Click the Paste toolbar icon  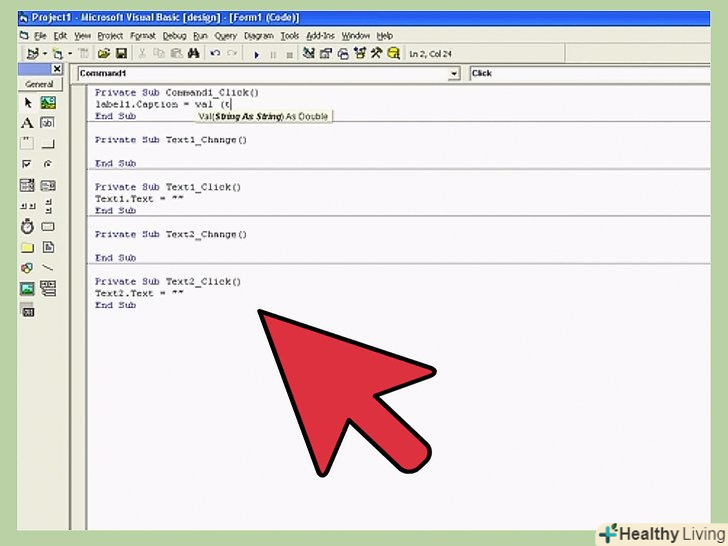[x=176, y=54]
